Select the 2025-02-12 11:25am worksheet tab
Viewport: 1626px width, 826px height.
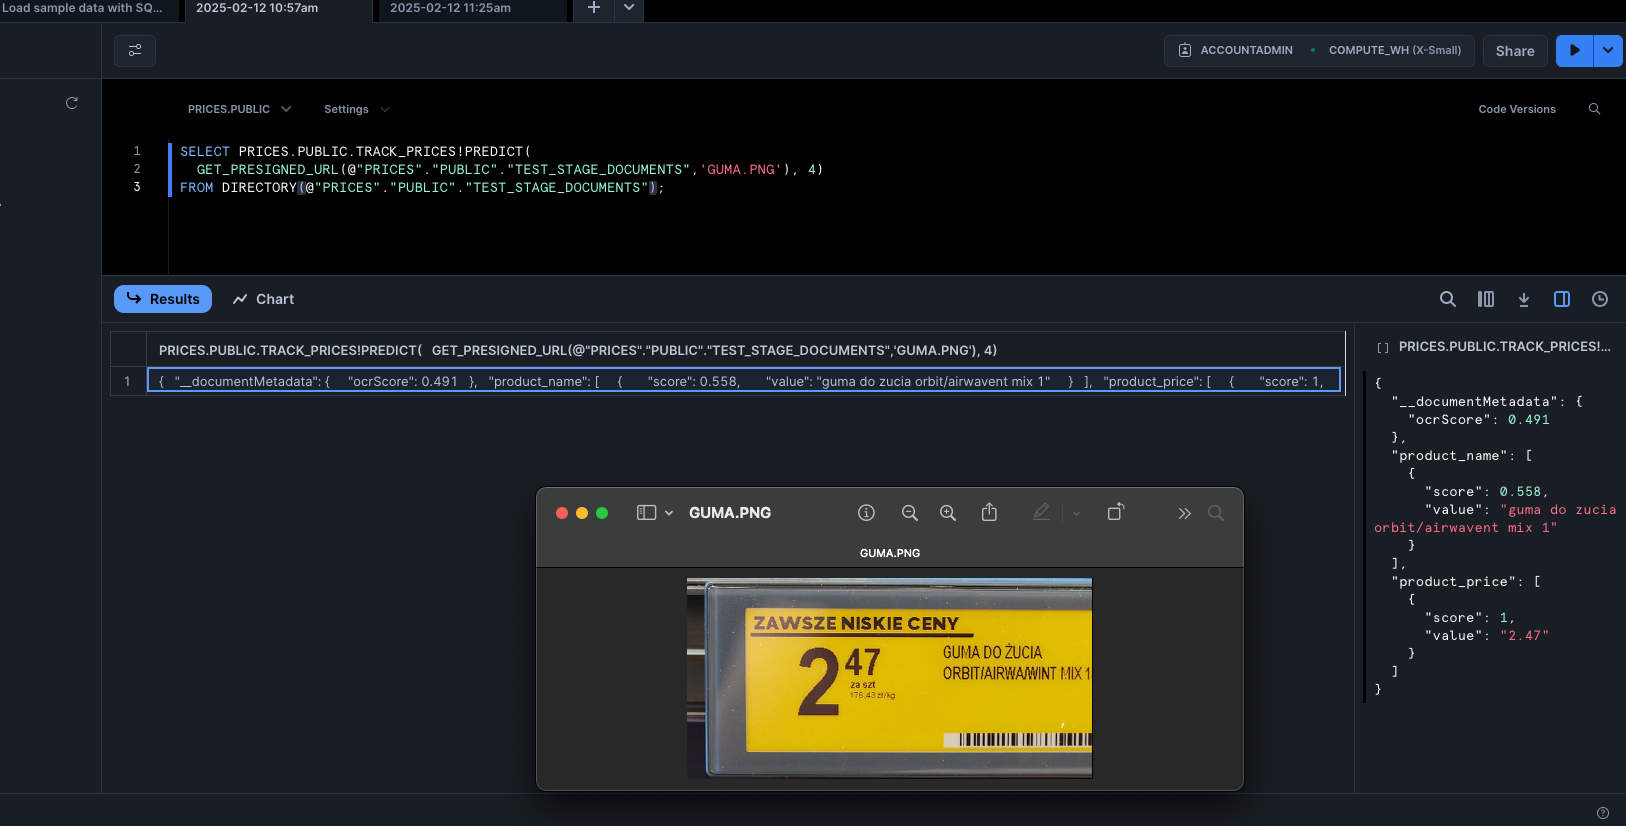point(472,9)
